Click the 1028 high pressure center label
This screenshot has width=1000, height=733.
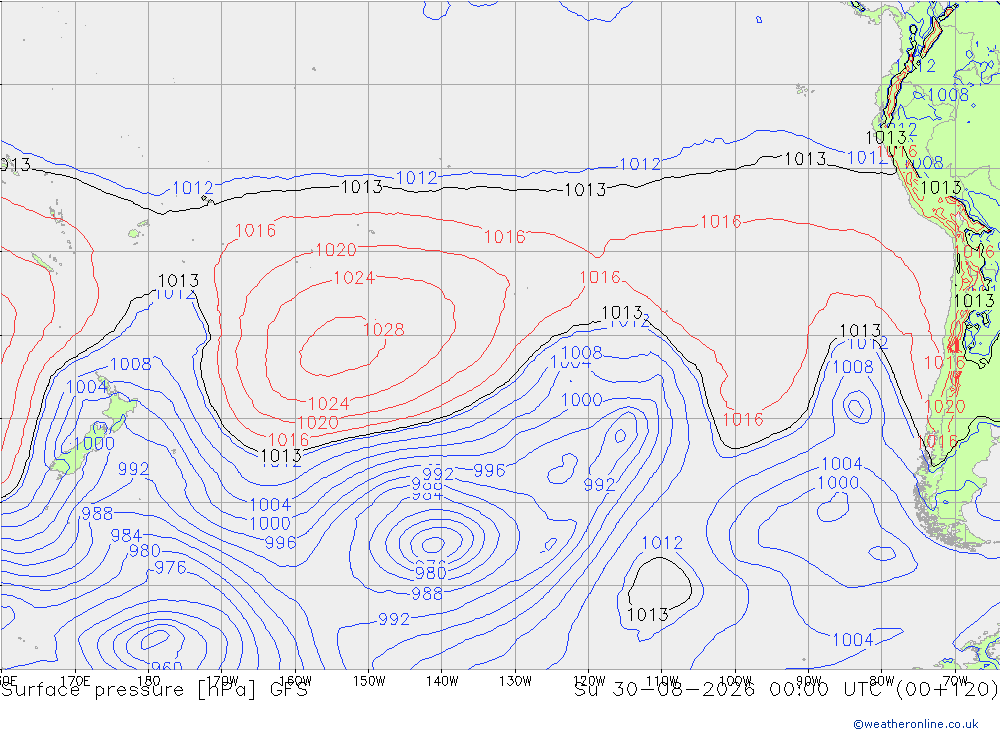[x=383, y=329]
